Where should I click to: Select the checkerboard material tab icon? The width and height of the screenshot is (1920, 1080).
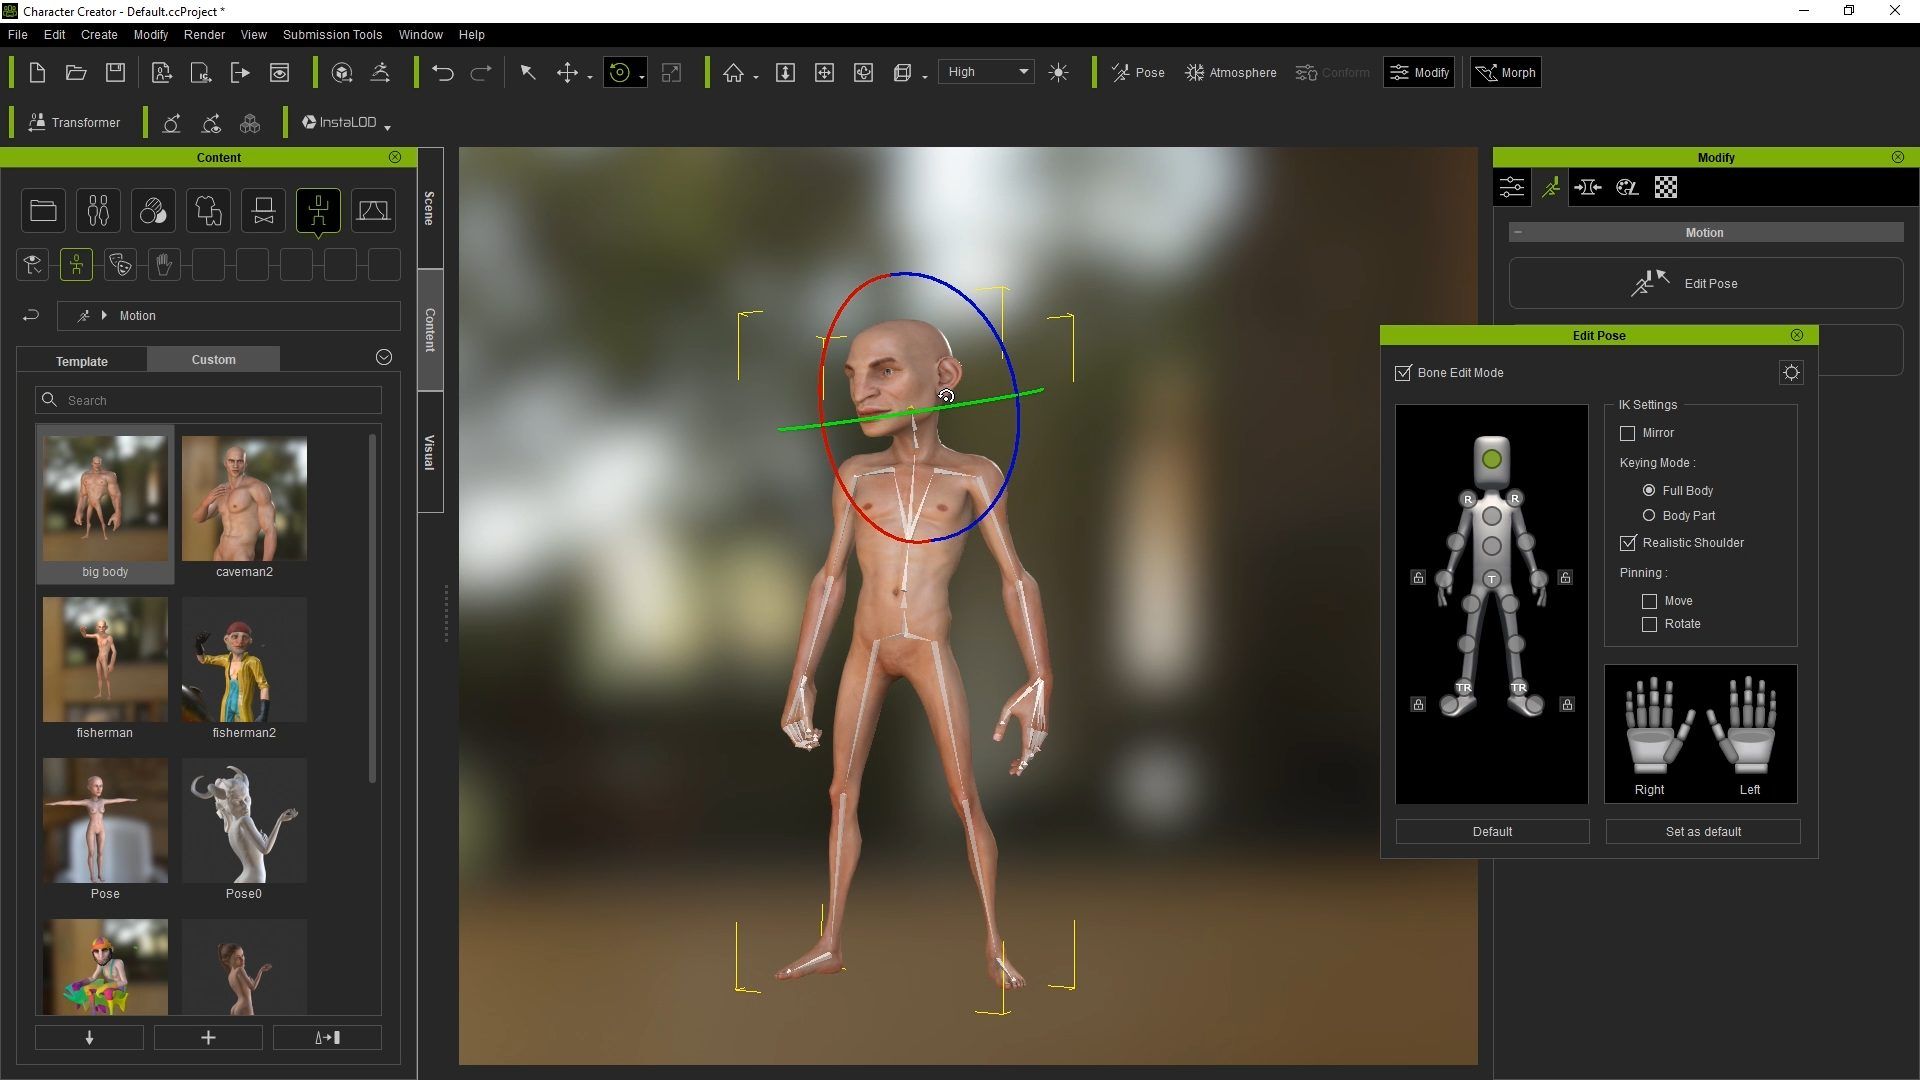[x=1665, y=187]
